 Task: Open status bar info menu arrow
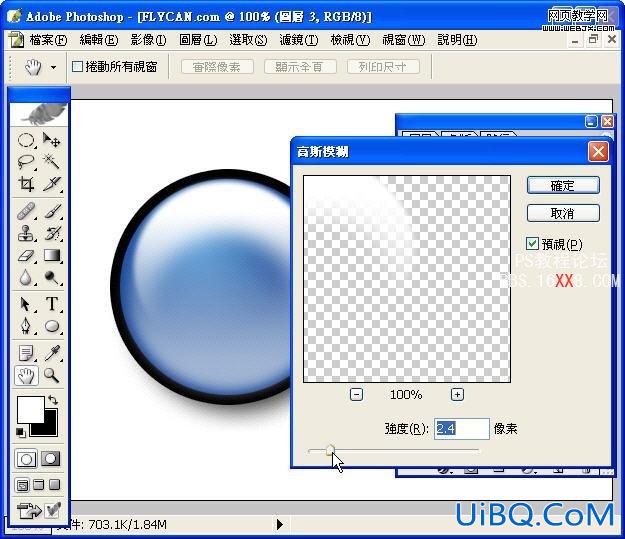(x=280, y=524)
